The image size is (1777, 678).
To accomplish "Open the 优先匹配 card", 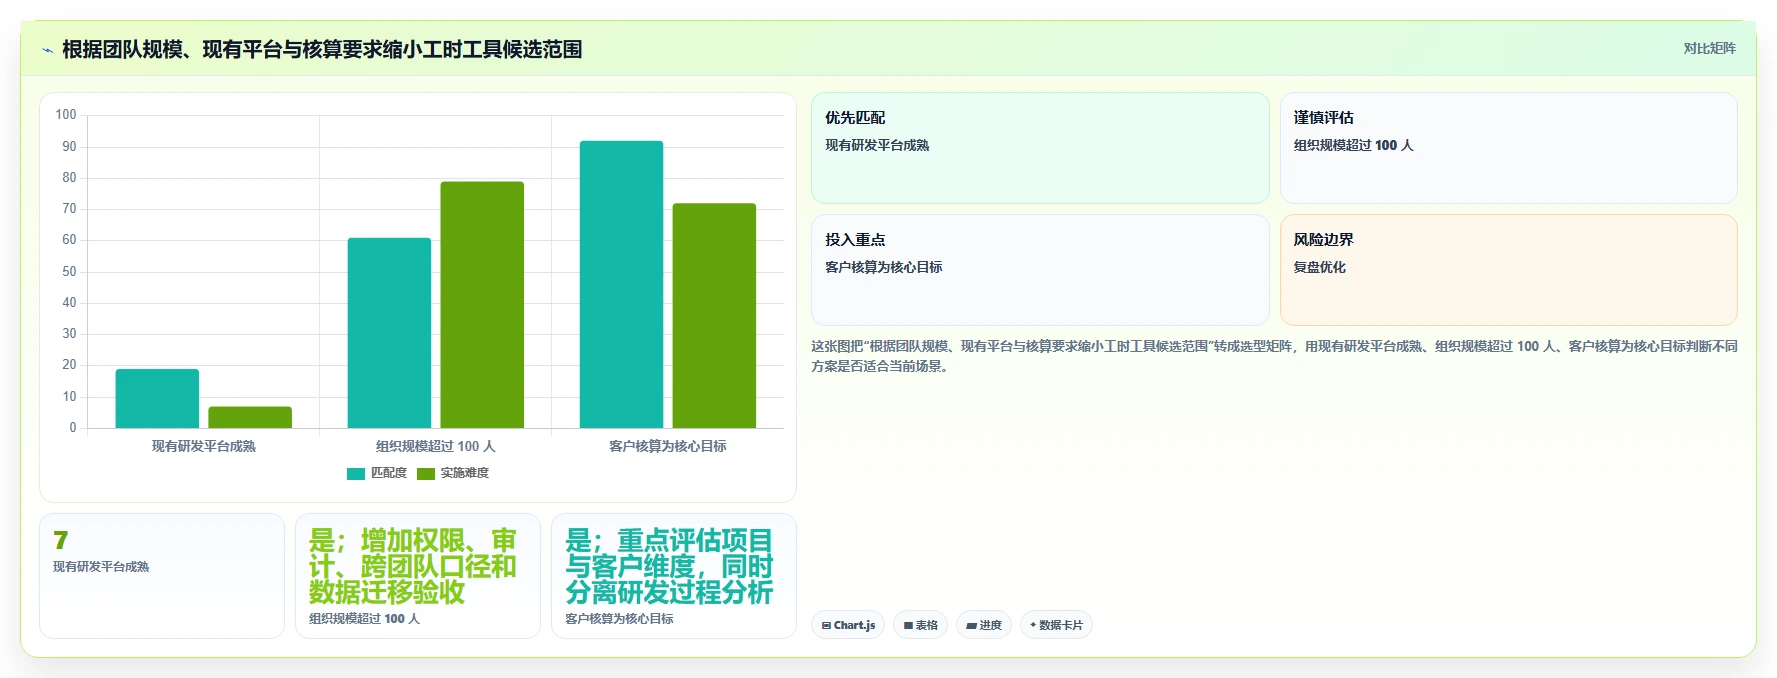I will point(1040,148).
